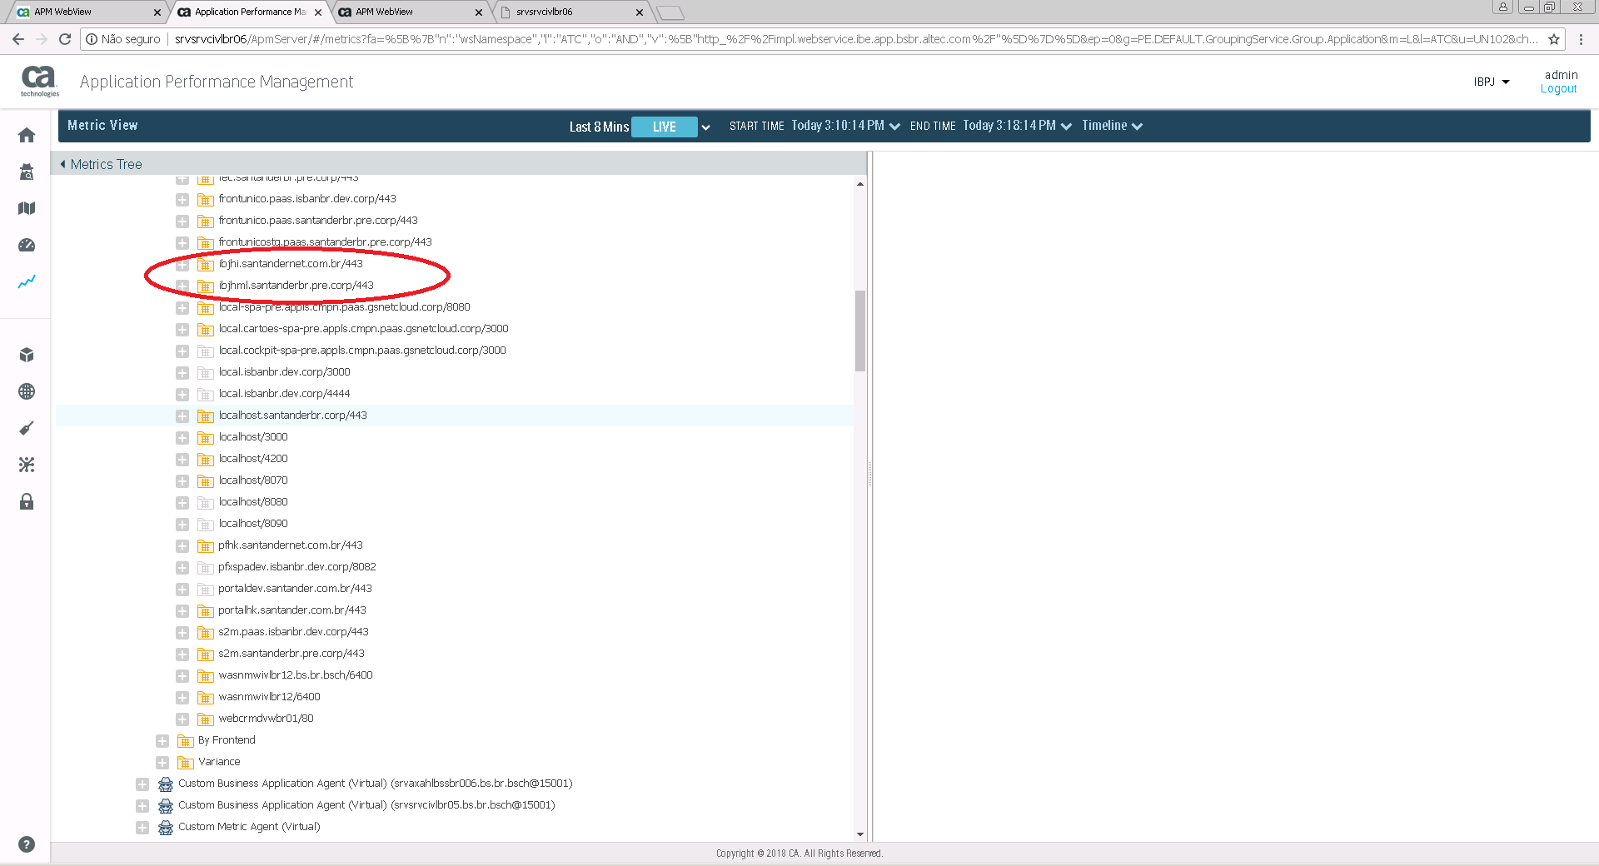Select ibjhml.santanderbr.pre.corp/443 in tree
The height and width of the screenshot is (866, 1599).
point(296,286)
